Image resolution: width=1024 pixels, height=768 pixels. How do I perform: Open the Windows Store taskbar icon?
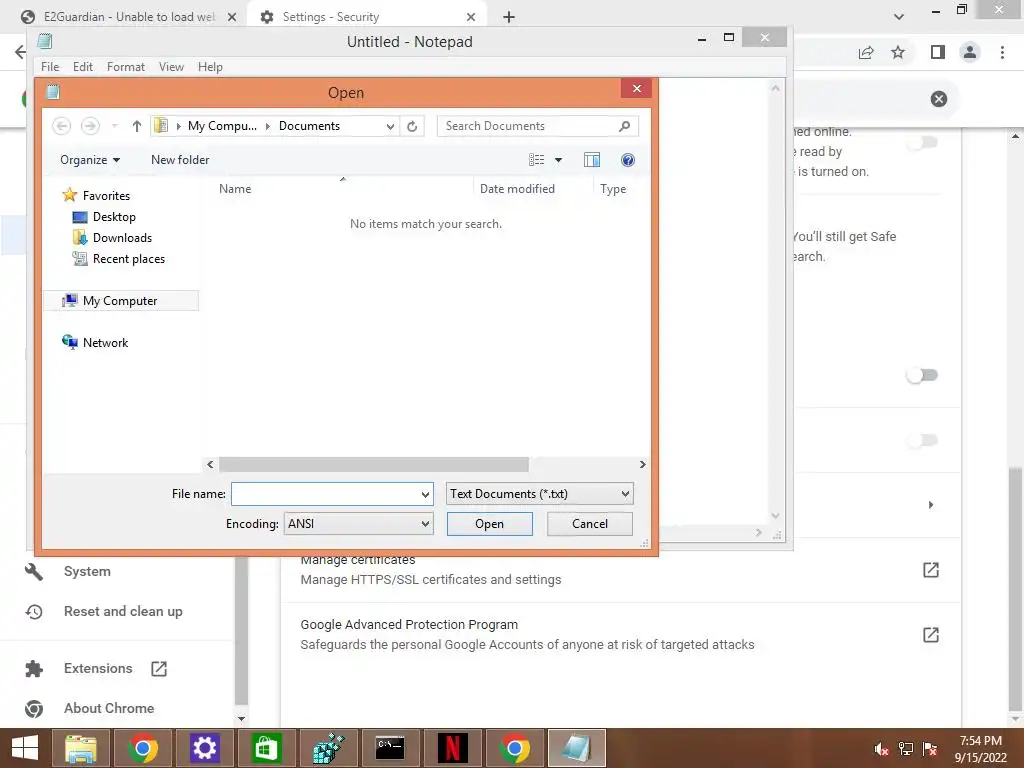266,748
